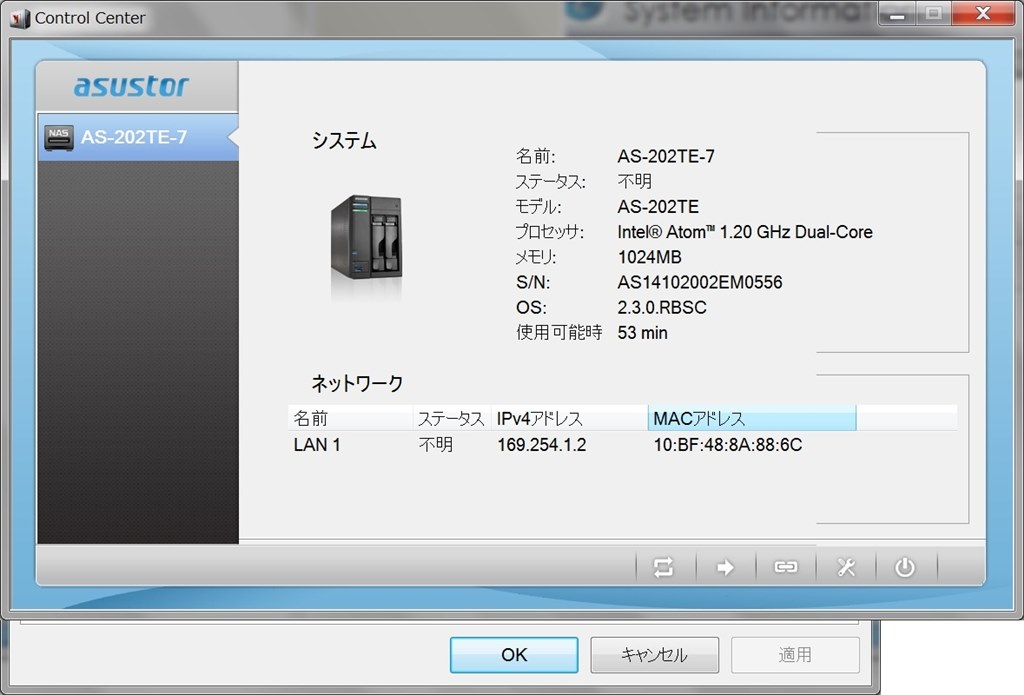Click the キャンセル button in background dialog
This screenshot has height=695, width=1024.
coord(654,655)
